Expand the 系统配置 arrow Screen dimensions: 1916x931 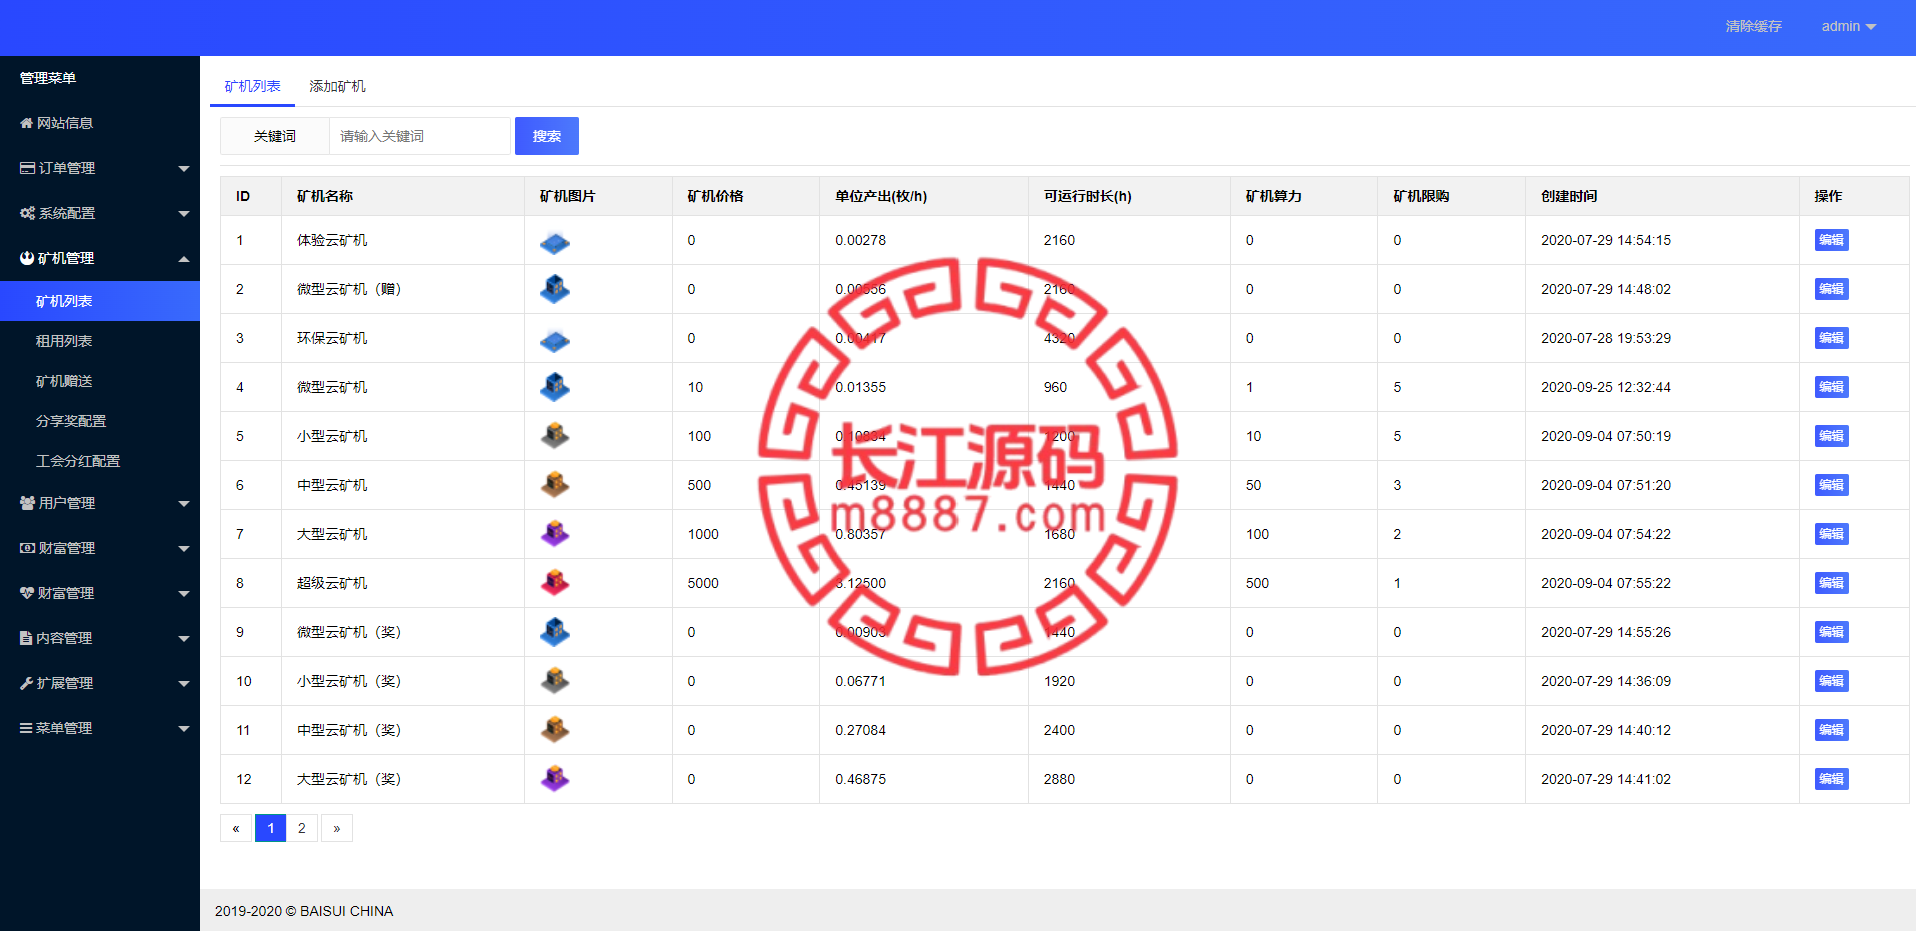click(184, 214)
